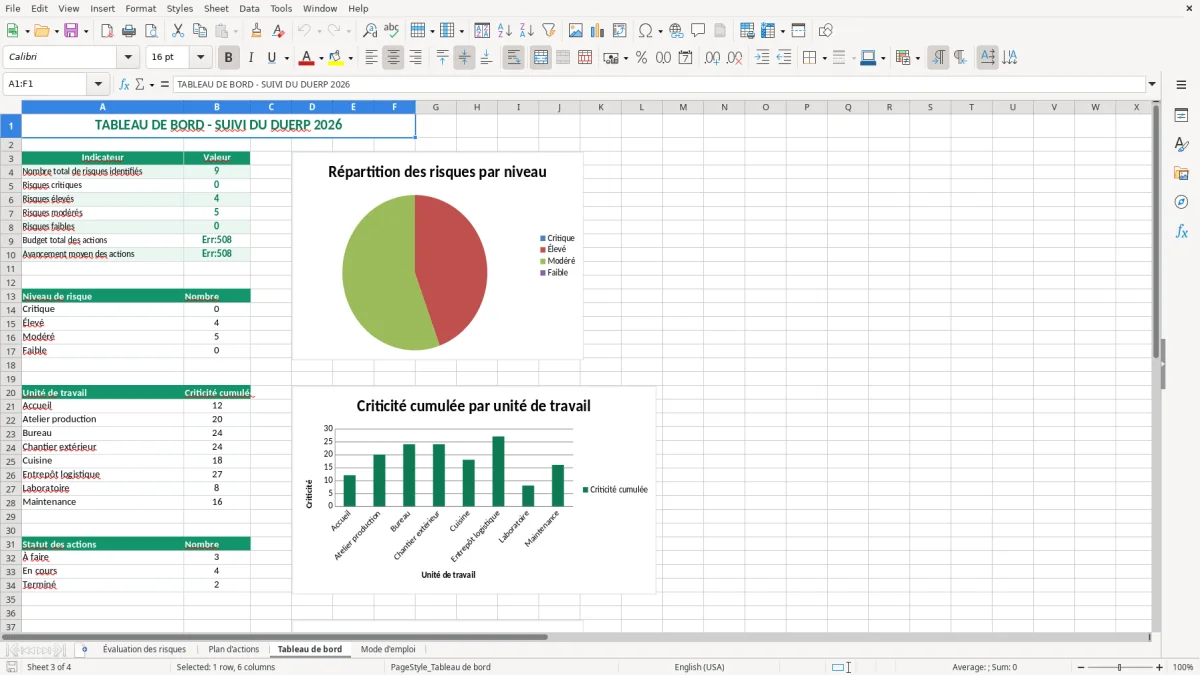
Task: Format cell as percent
Action: click(641, 58)
